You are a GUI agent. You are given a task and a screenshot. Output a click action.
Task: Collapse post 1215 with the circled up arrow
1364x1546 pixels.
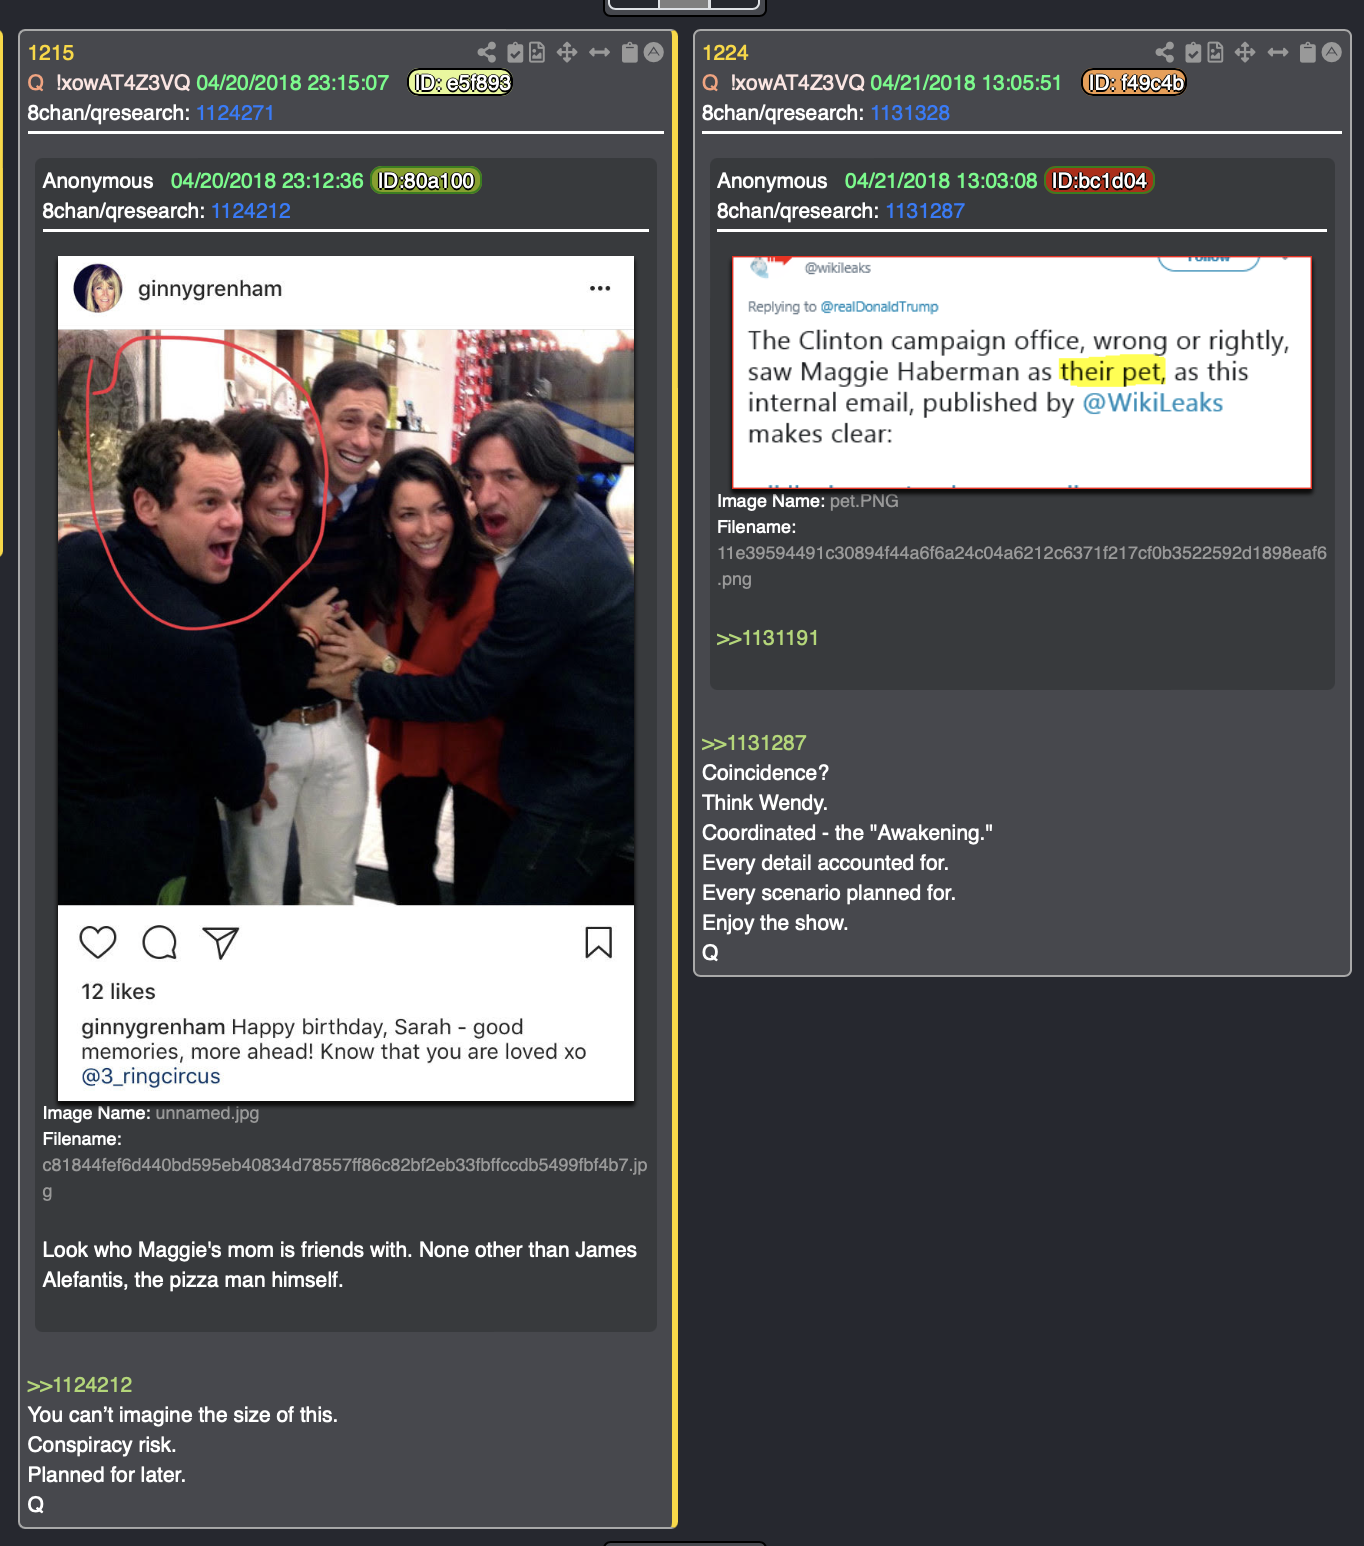(x=654, y=52)
